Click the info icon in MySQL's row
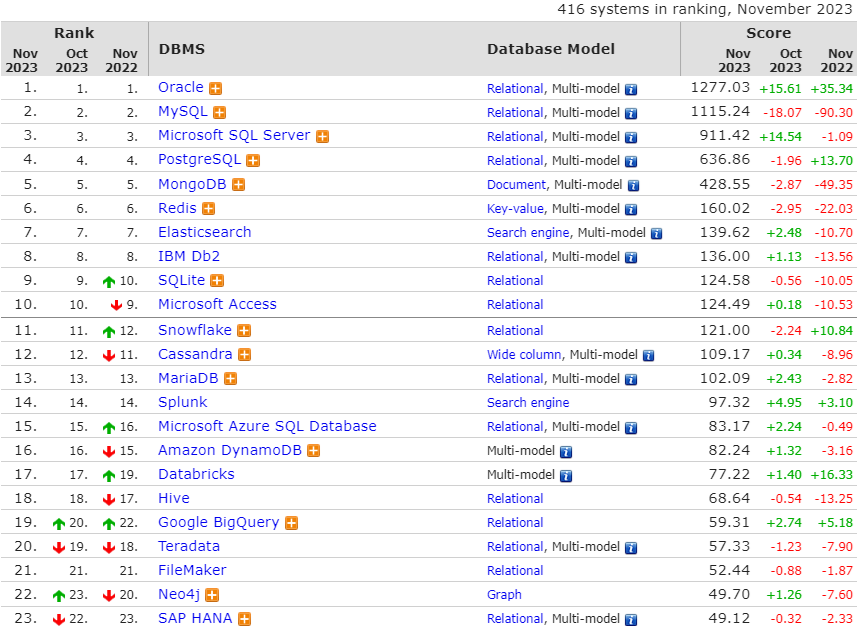 tap(631, 114)
